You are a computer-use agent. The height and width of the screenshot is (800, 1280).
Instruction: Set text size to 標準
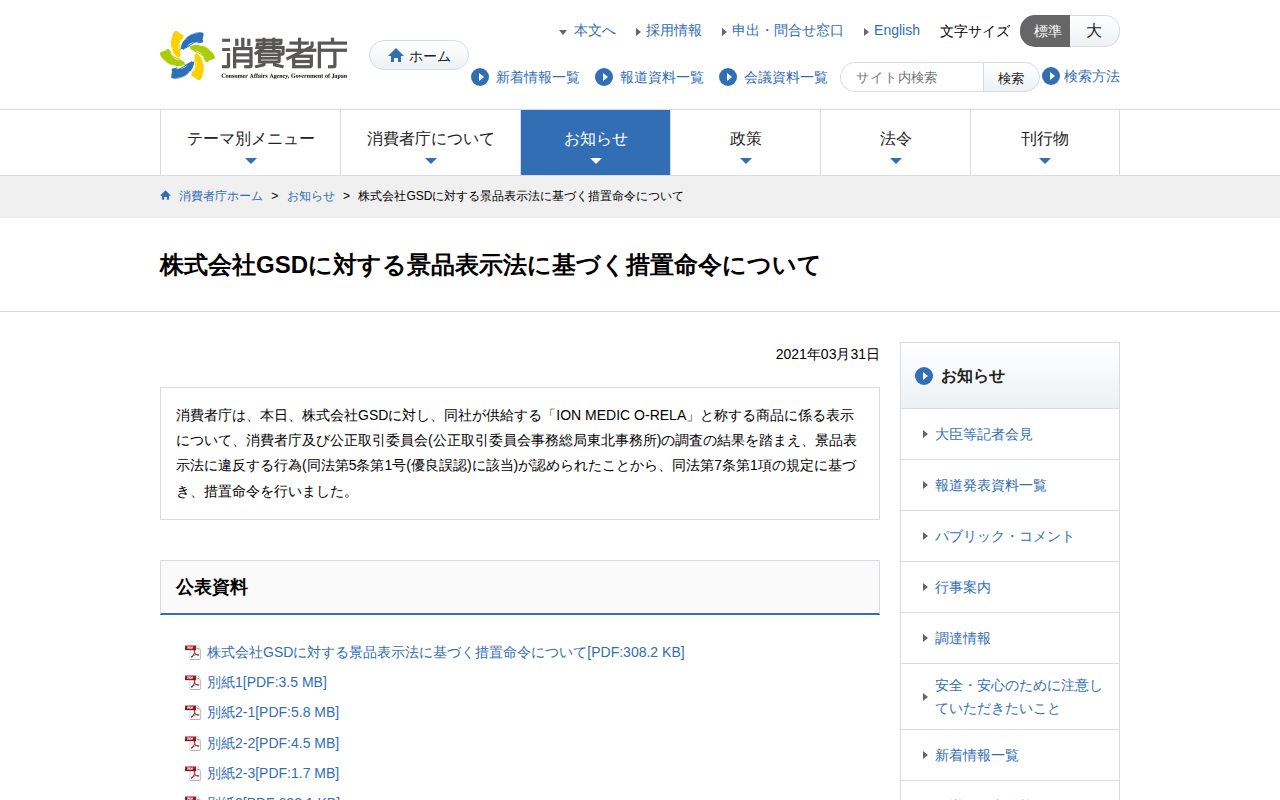(1046, 31)
